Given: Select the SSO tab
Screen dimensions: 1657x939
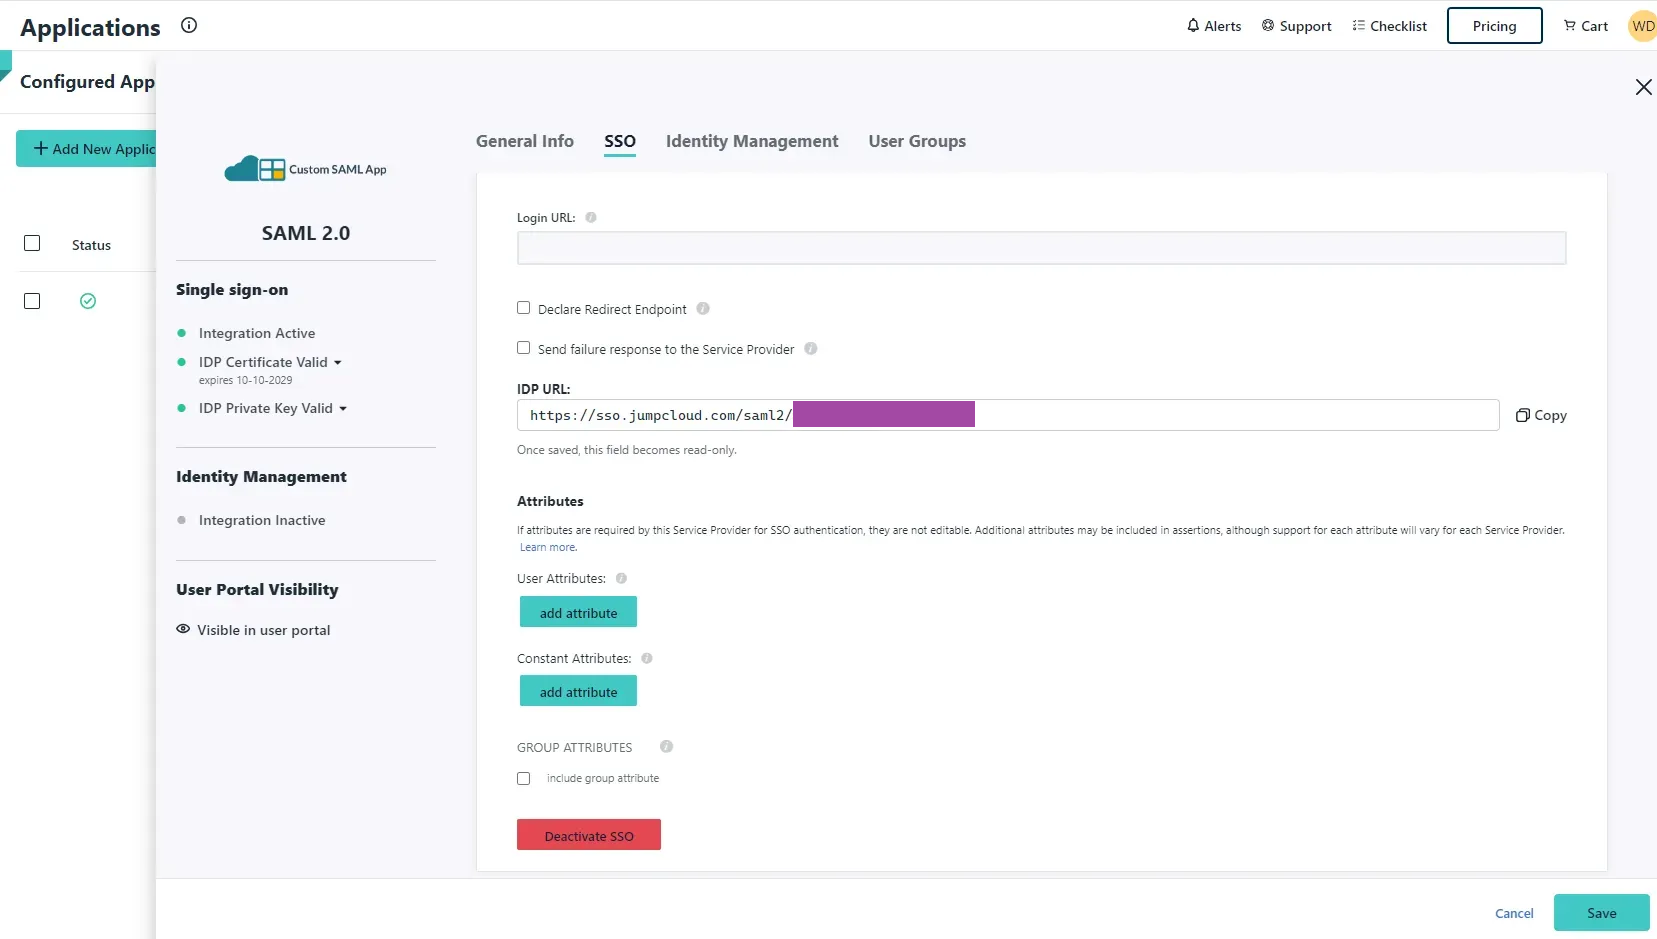Looking at the screenshot, I should 620,141.
